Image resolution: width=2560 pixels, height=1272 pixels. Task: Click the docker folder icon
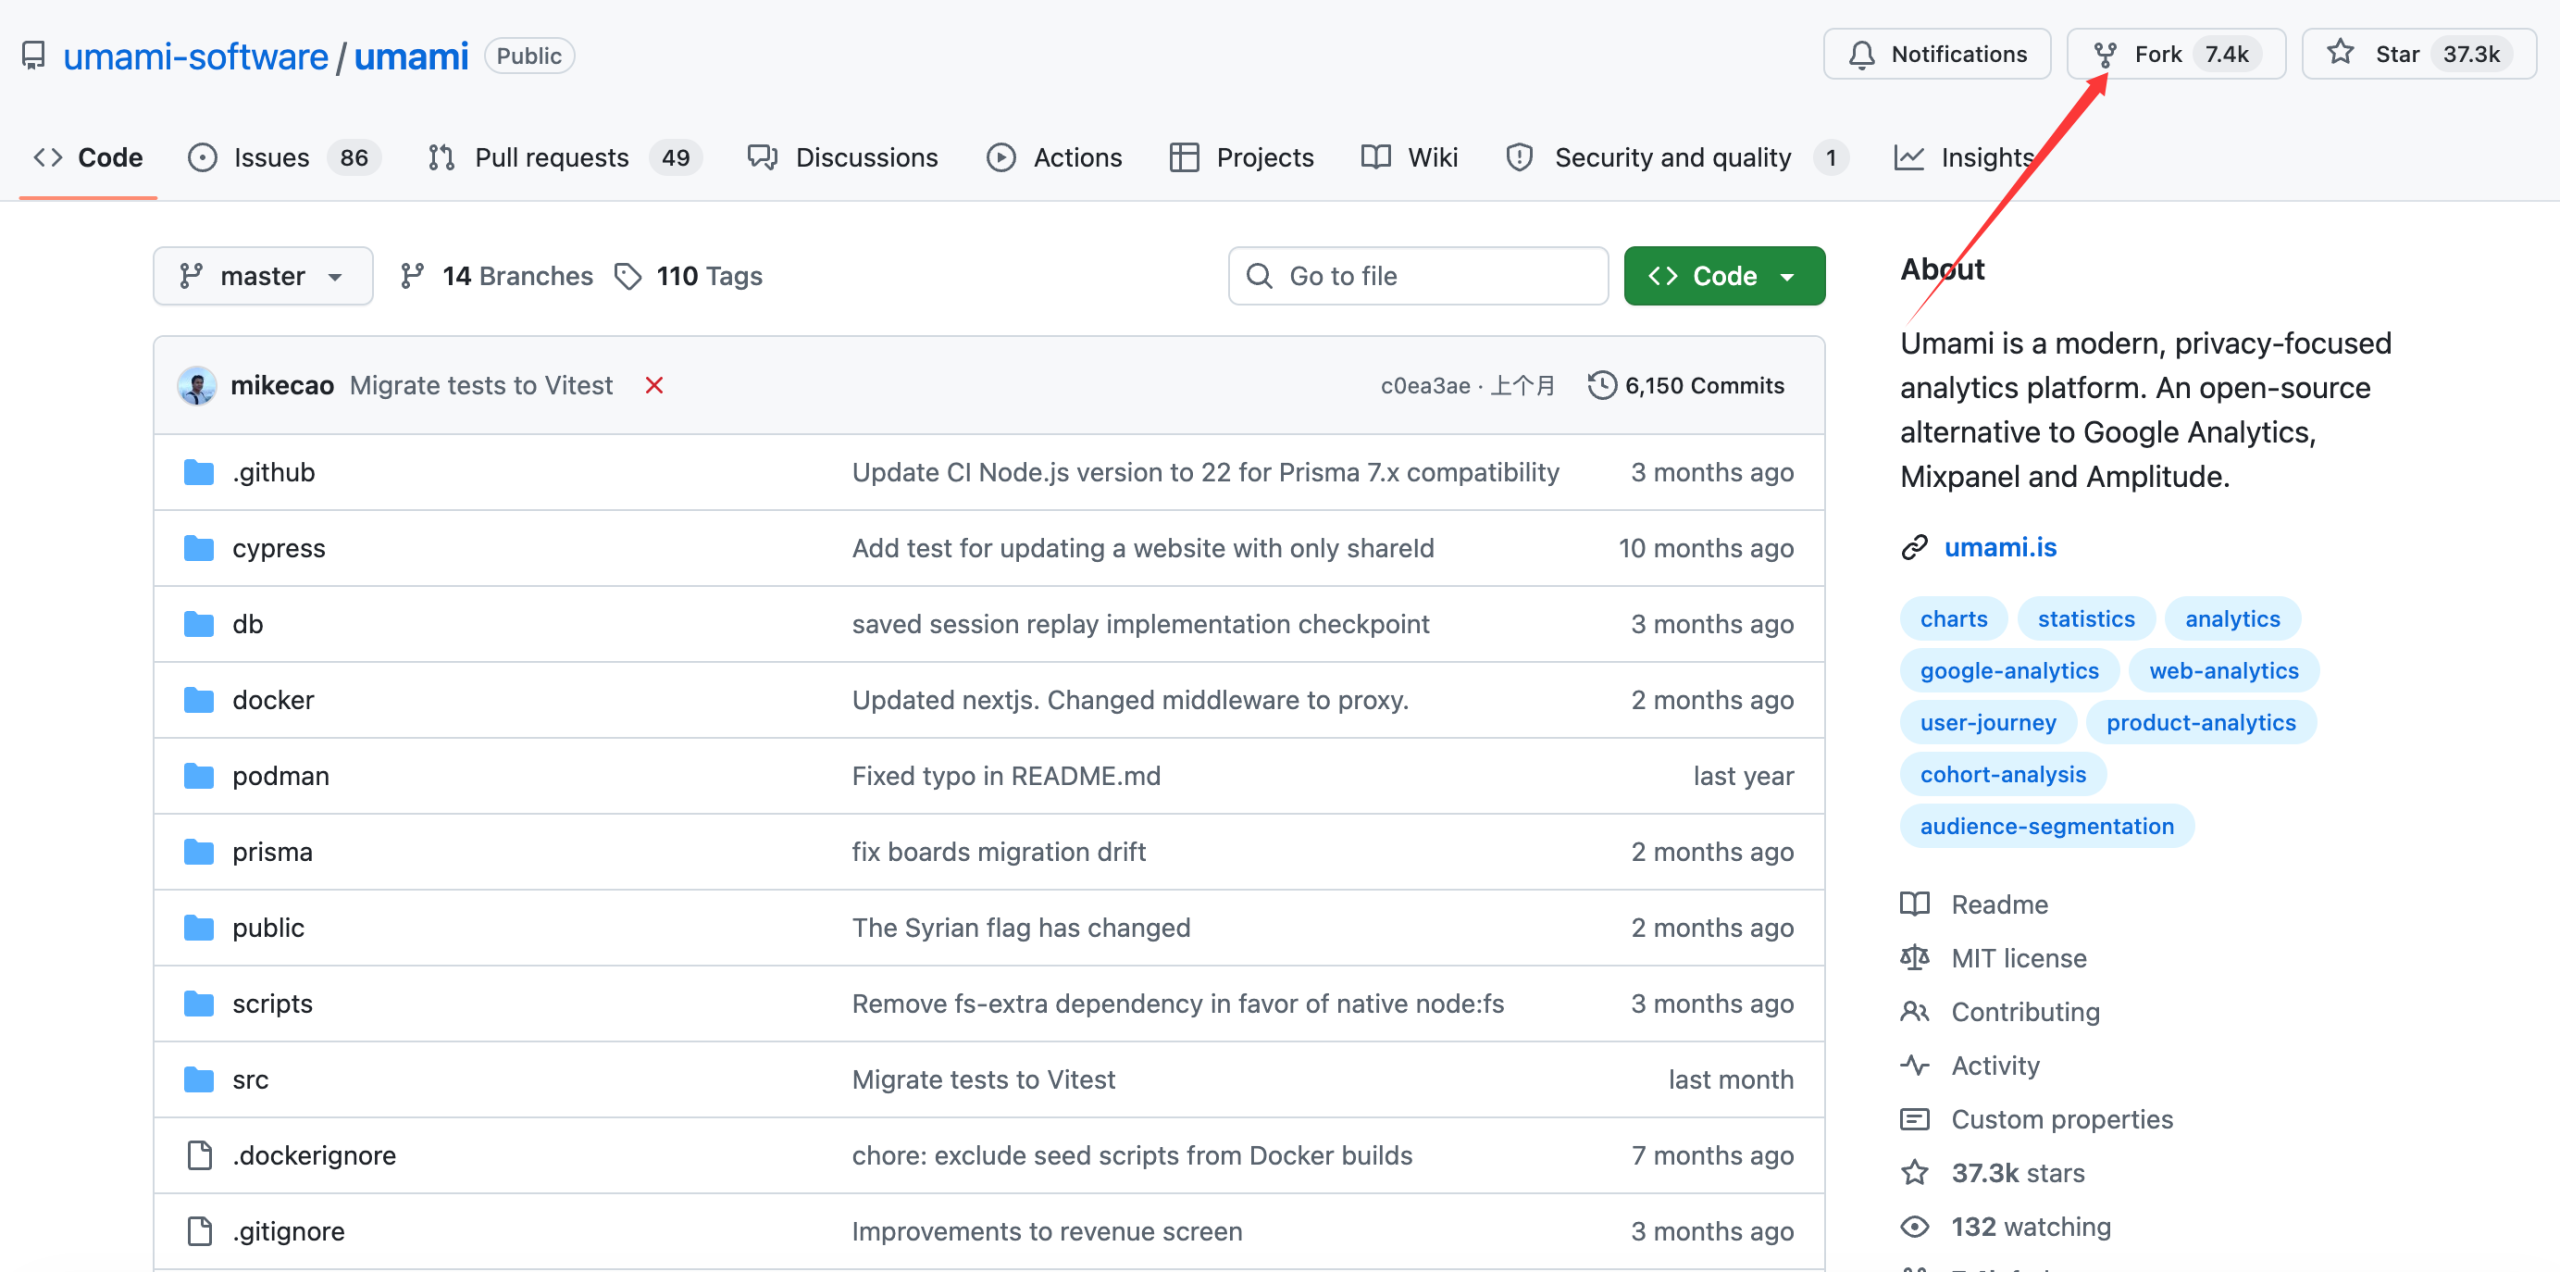pyautogui.click(x=199, y=700)
